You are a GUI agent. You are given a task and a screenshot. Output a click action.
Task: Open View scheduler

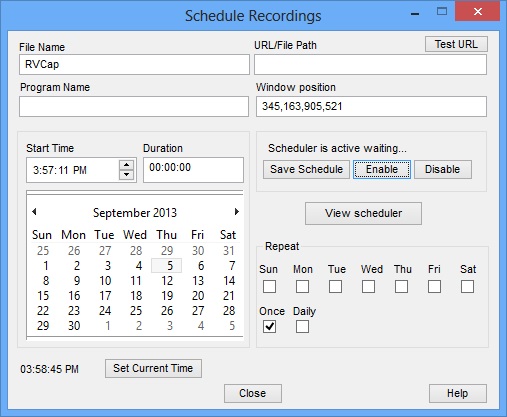pyautogui.click(x=363, y=213)
